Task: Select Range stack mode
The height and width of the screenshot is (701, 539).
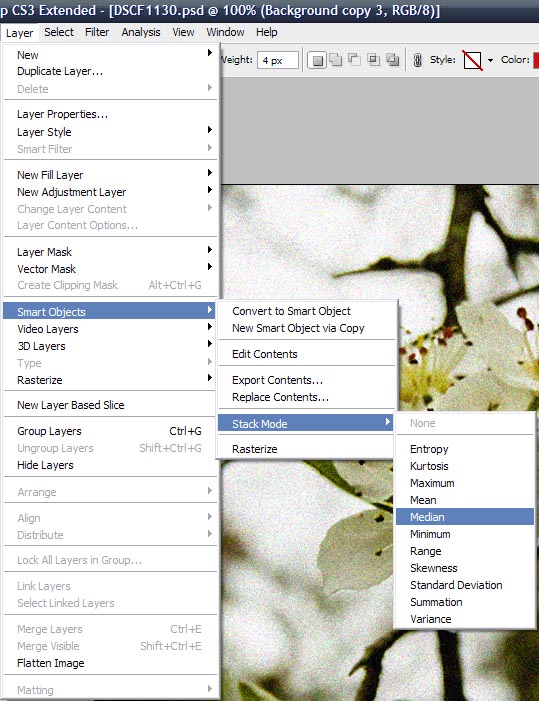Action: coord(465,551)
